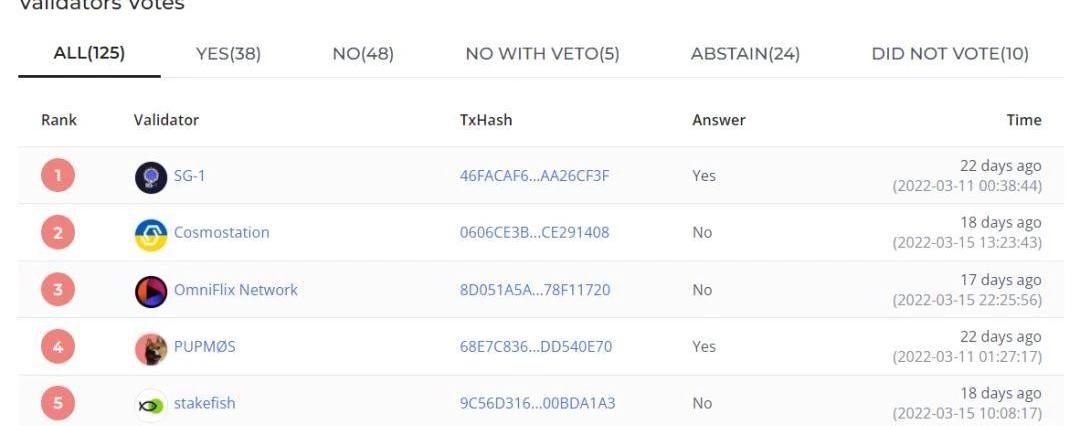Image resolution: width=1080 pixels, height=426 pixels.
Task: Click the Cosmostation logo icon
Action: (151, 234)
